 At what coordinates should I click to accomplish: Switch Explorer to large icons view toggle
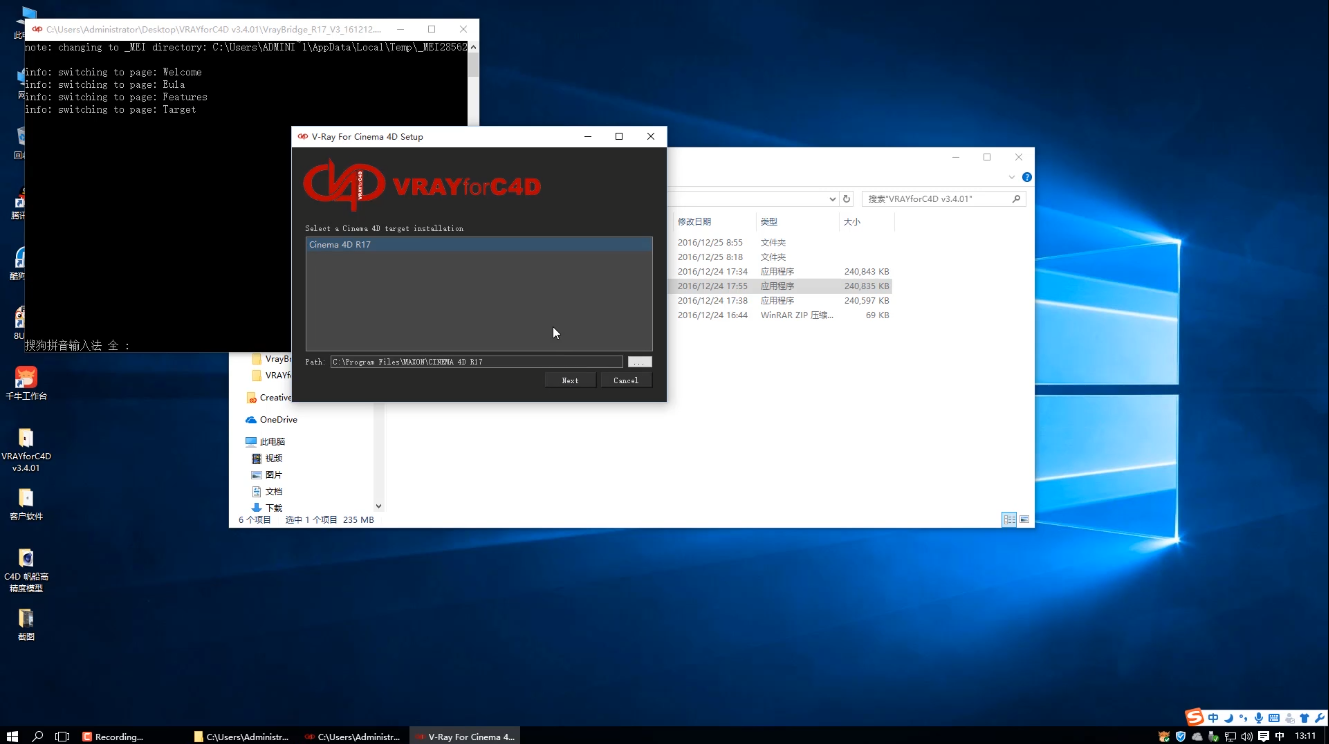1024,520
